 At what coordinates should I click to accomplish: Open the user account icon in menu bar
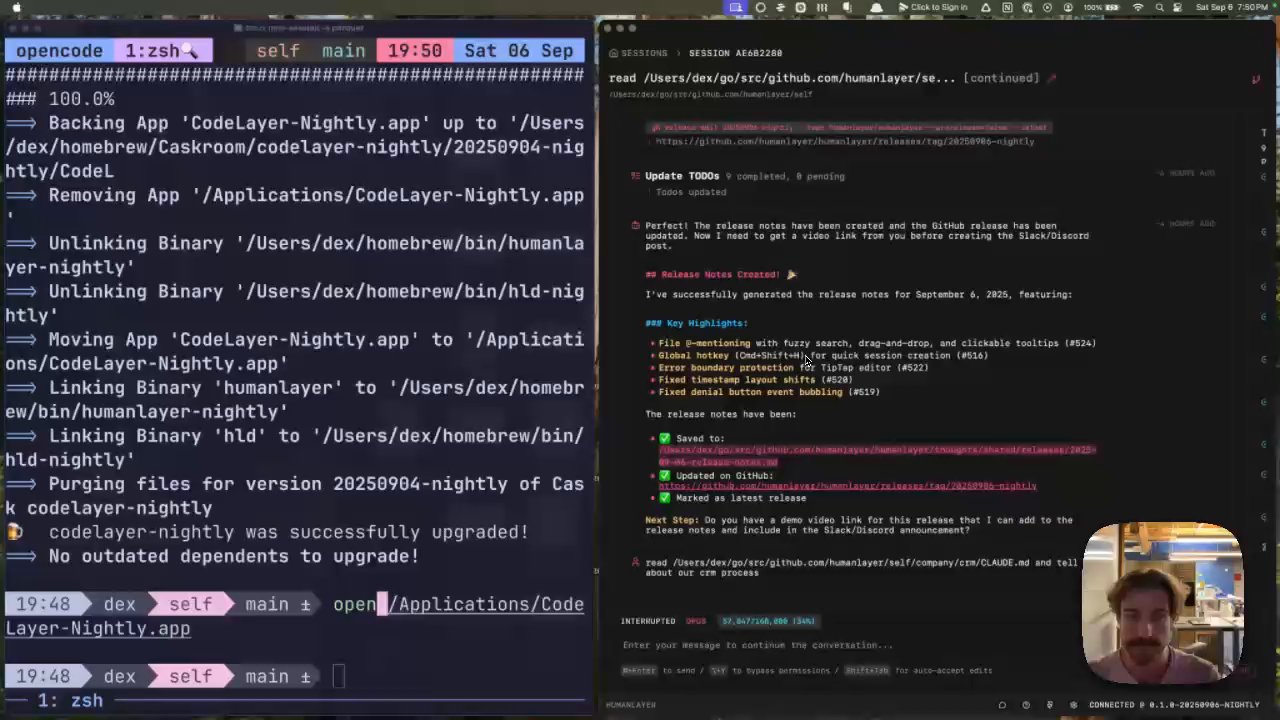[x=1068, y=7]
